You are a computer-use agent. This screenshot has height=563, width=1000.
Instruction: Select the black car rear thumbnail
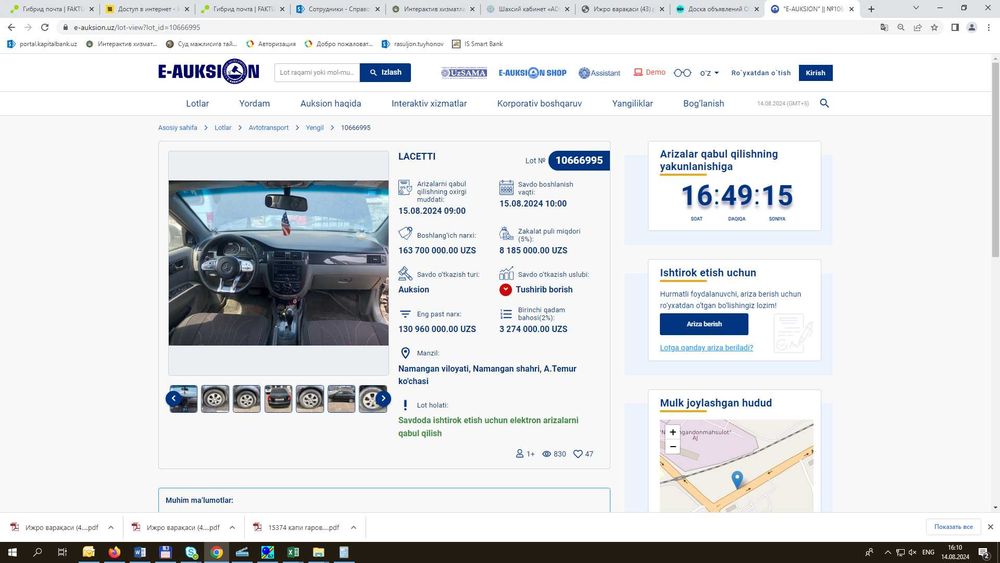pyautogui.click(x=278, y=398)
